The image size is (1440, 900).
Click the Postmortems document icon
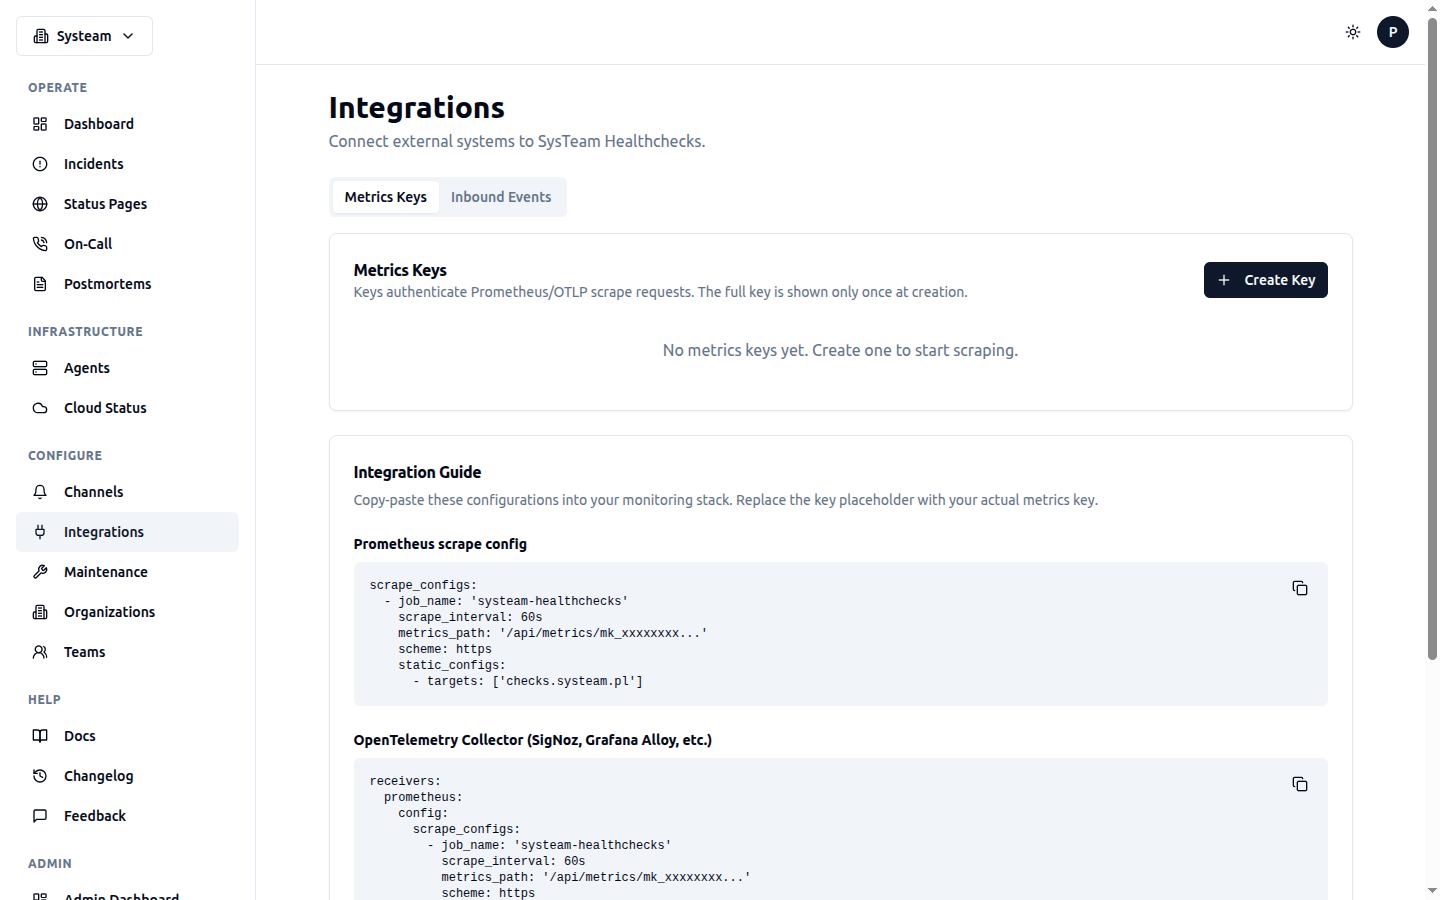[x=40, y=284]
